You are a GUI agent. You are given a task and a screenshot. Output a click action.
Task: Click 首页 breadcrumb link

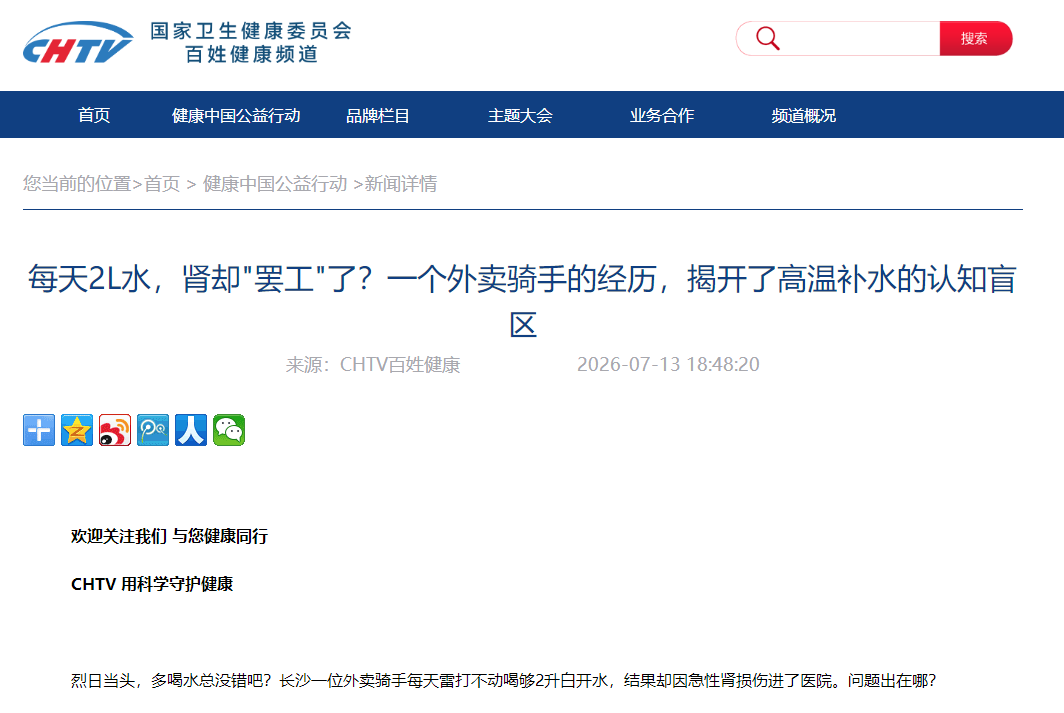point(162,184)
